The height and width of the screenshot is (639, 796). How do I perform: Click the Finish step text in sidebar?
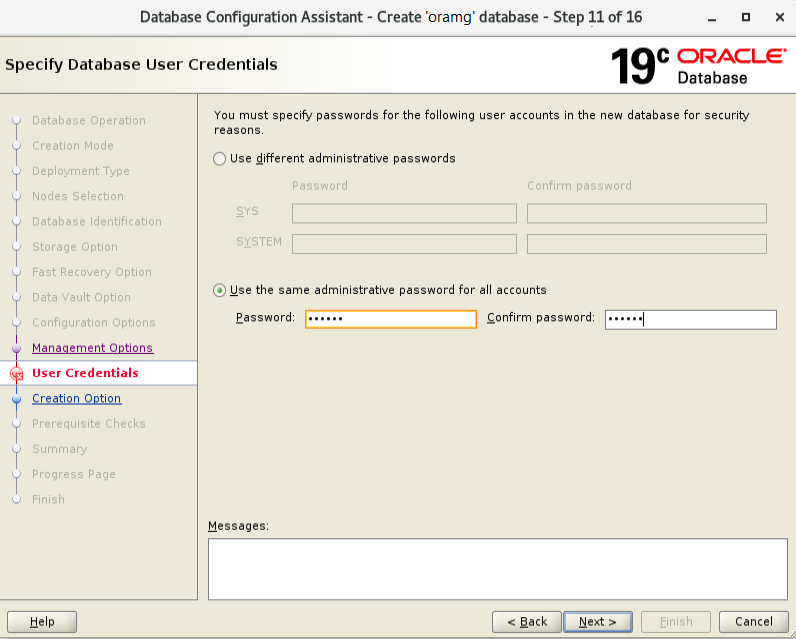48,500
